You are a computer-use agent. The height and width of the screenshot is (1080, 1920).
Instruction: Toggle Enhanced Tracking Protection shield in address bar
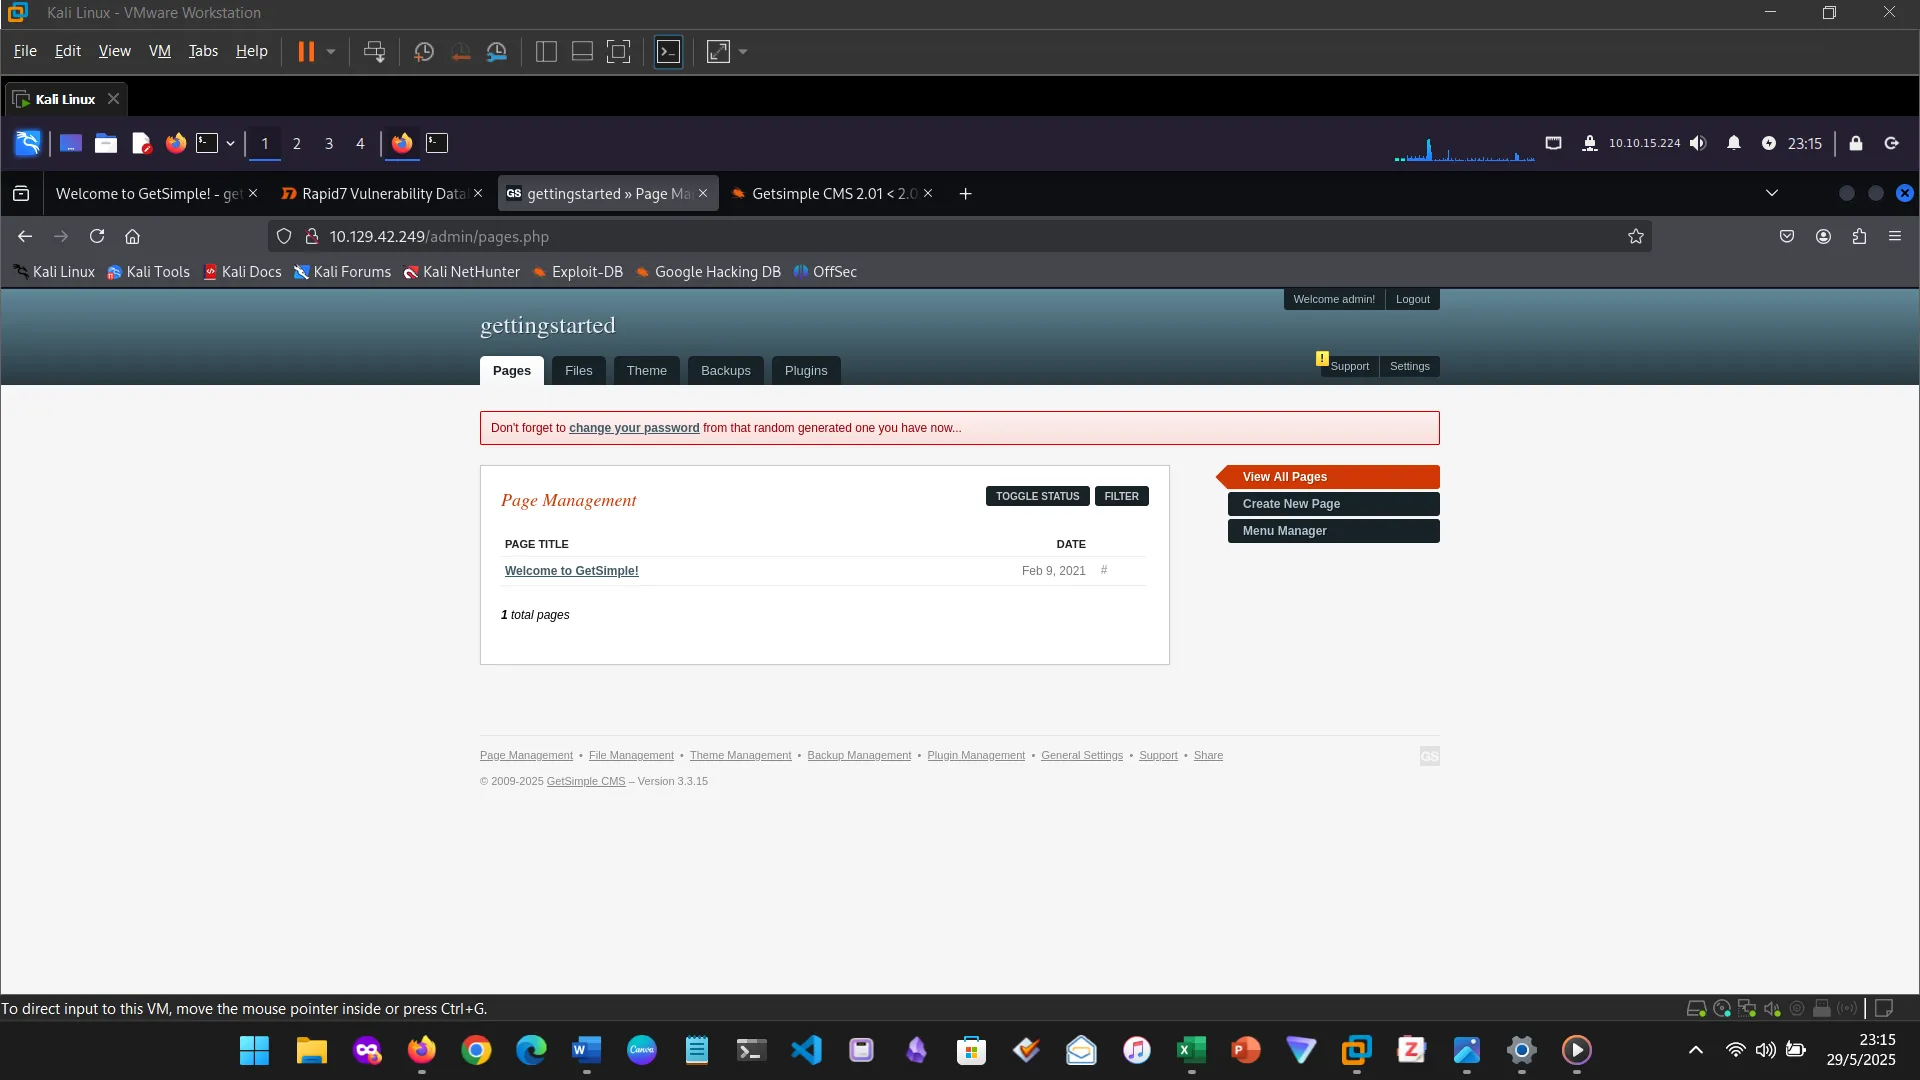click(284, 236)
